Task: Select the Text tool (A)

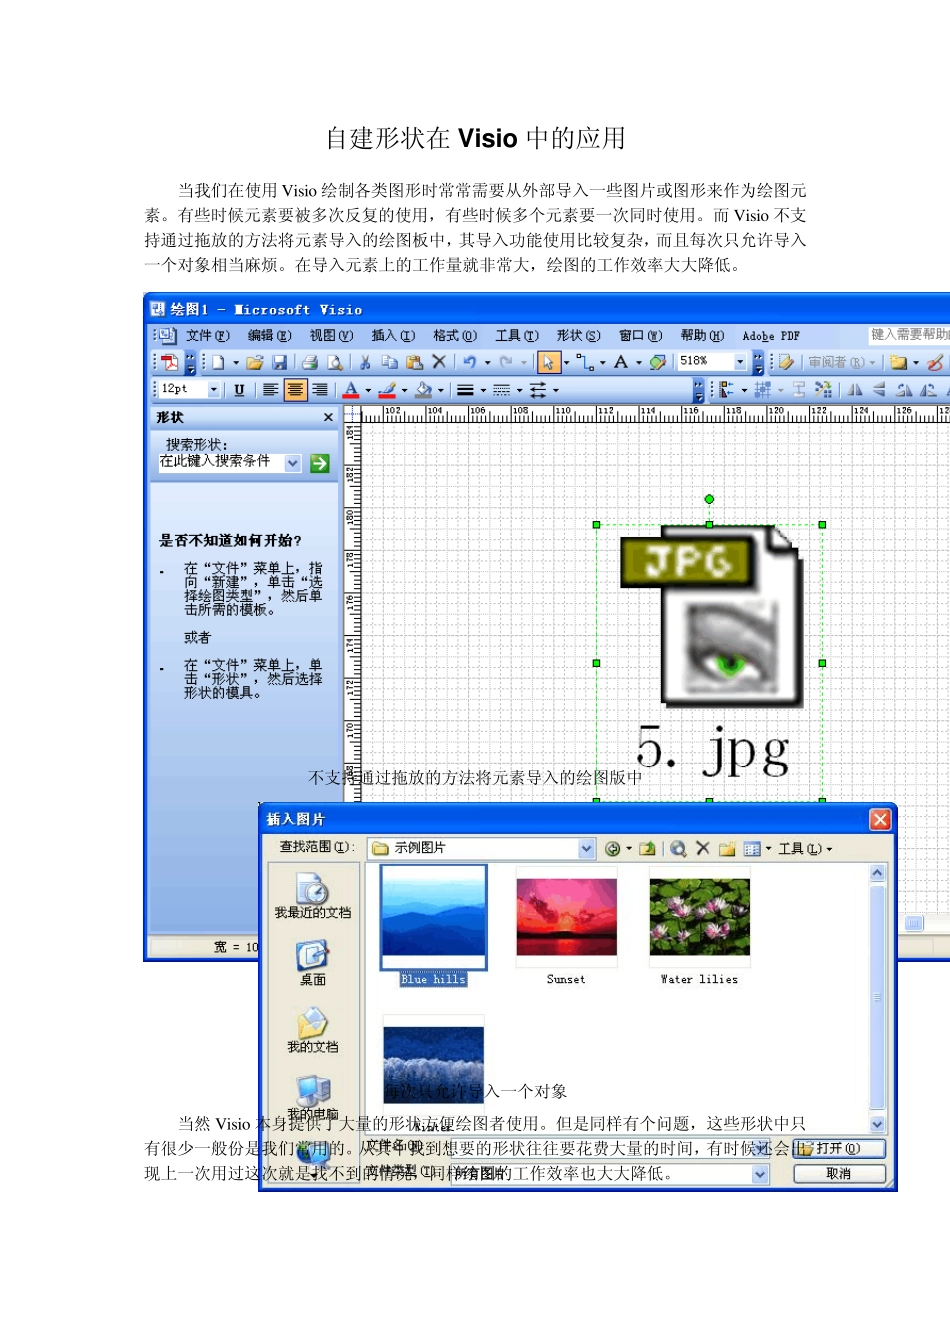Action: tap(621, 362)
